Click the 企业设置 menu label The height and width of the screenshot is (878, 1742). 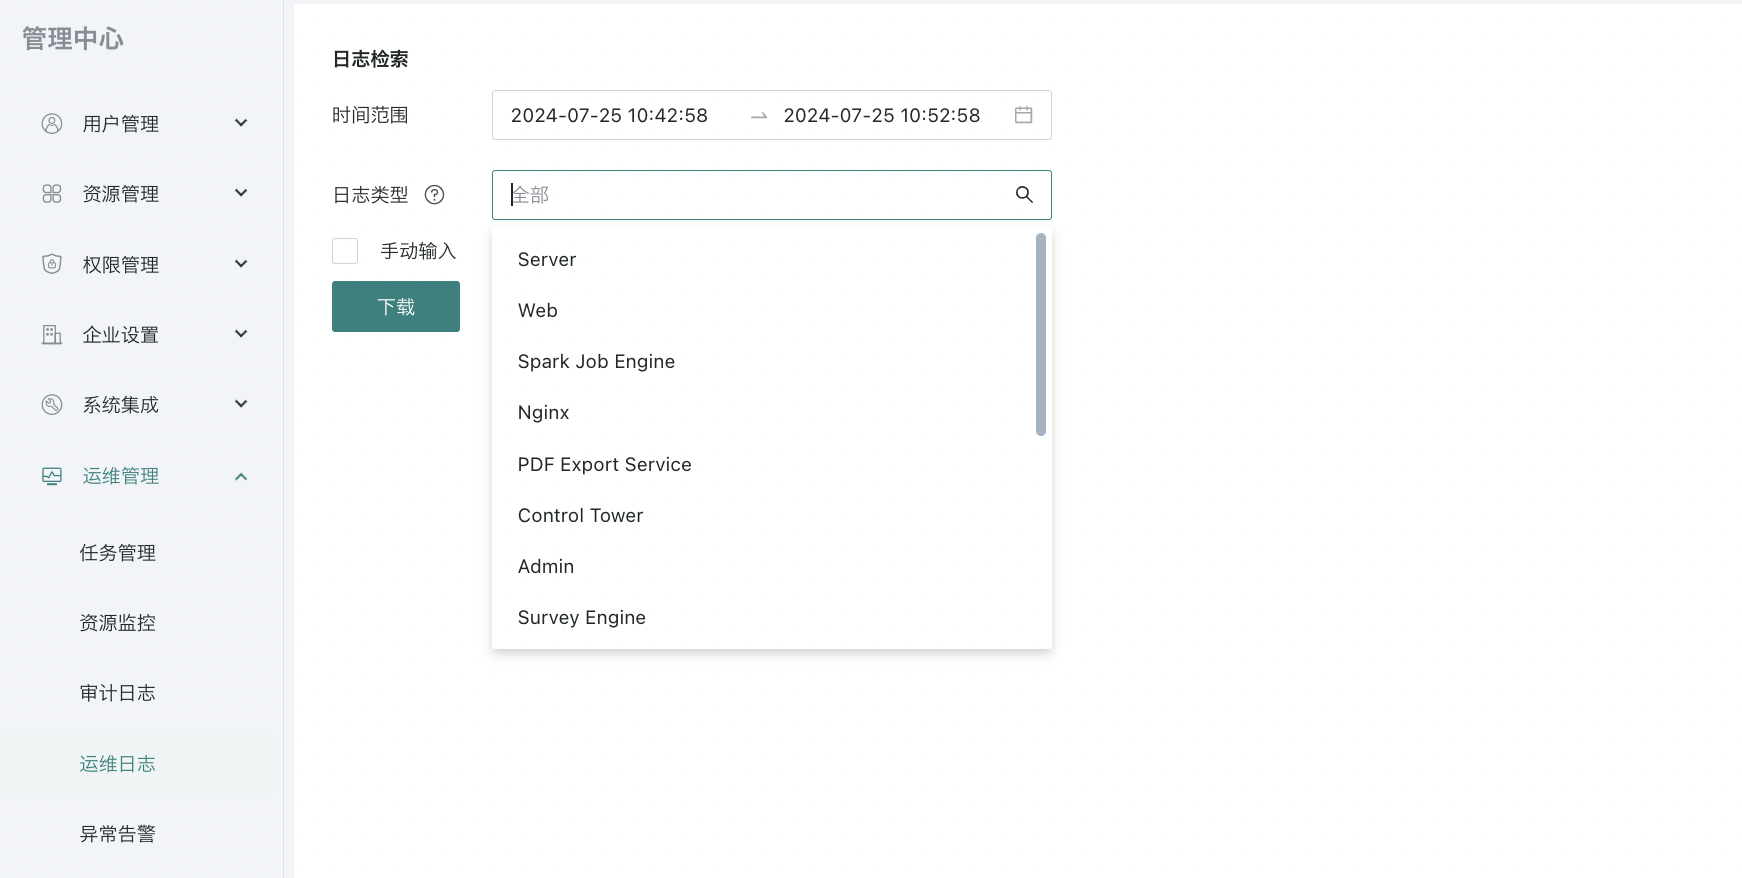(121, 335)
